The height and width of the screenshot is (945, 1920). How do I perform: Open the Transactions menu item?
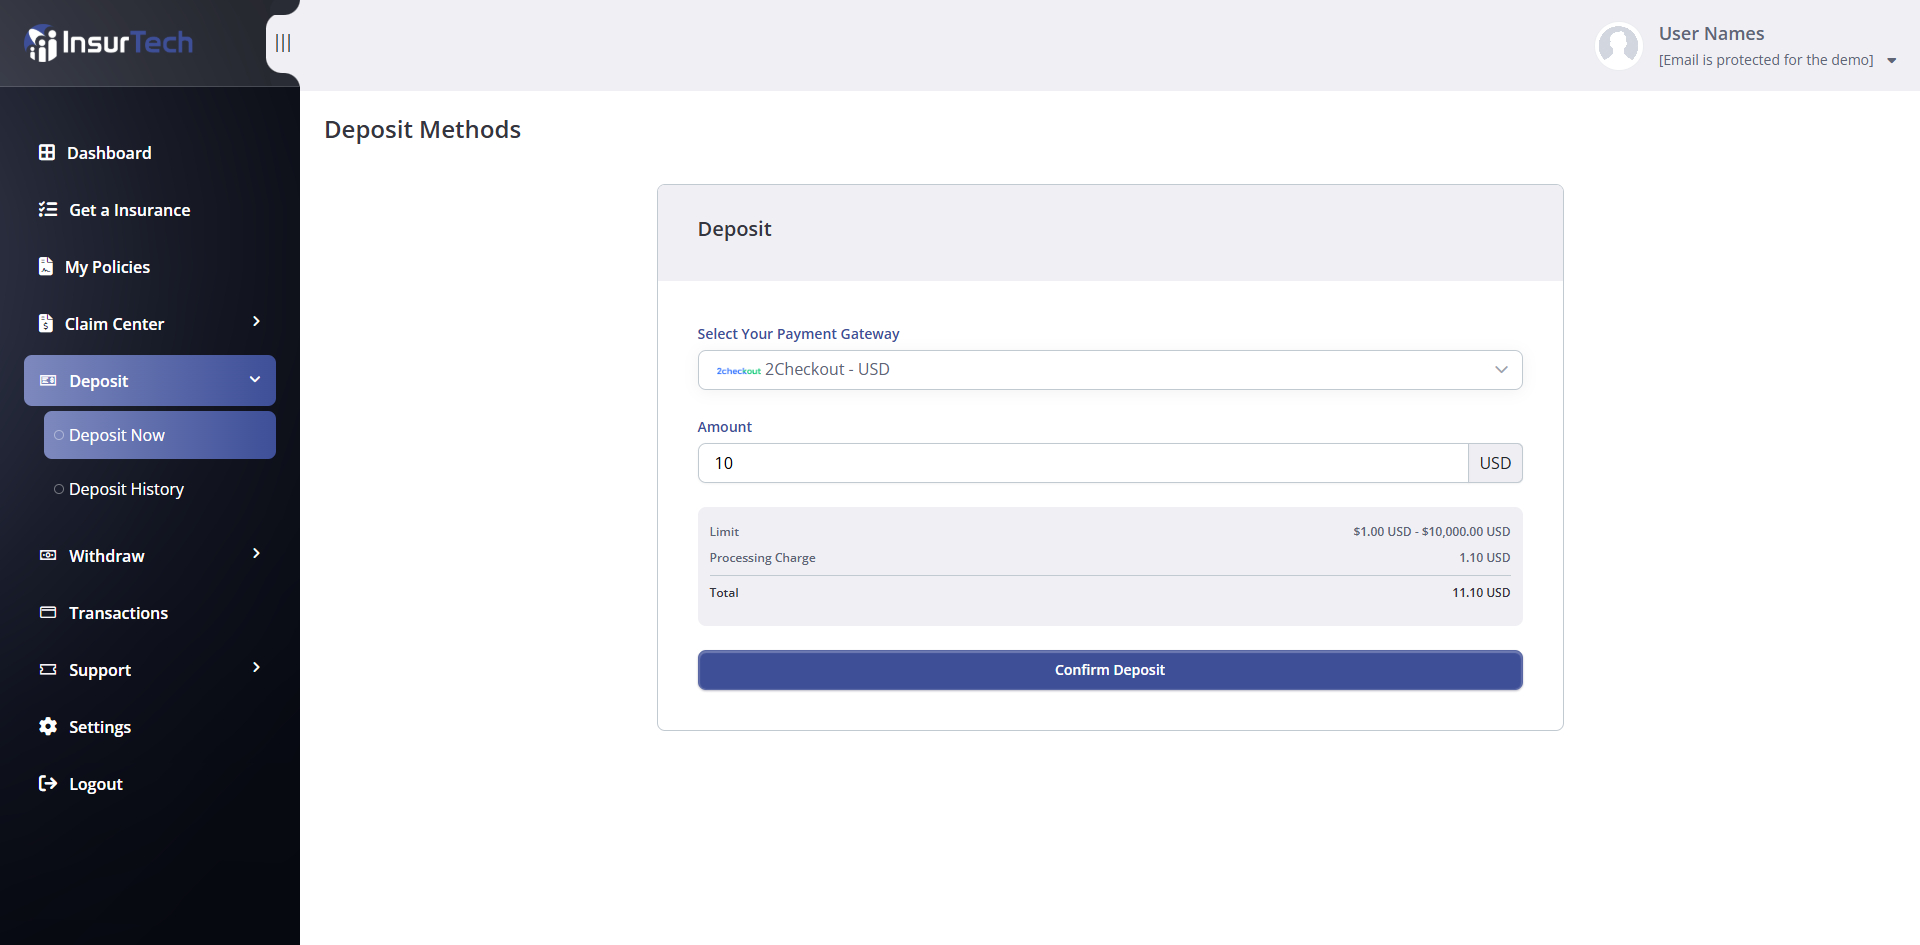coord(118,613)
